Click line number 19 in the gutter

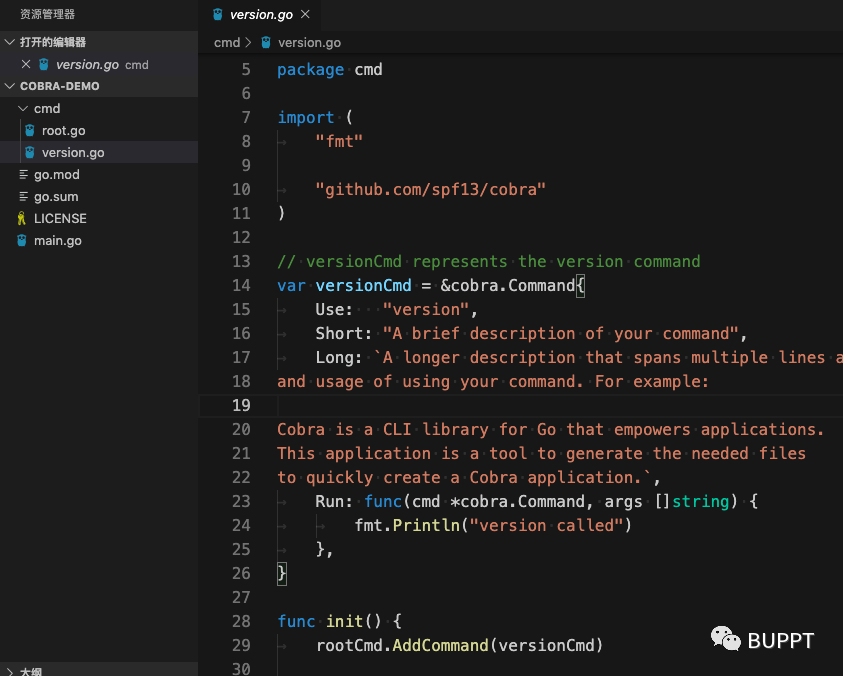point(241,405)
